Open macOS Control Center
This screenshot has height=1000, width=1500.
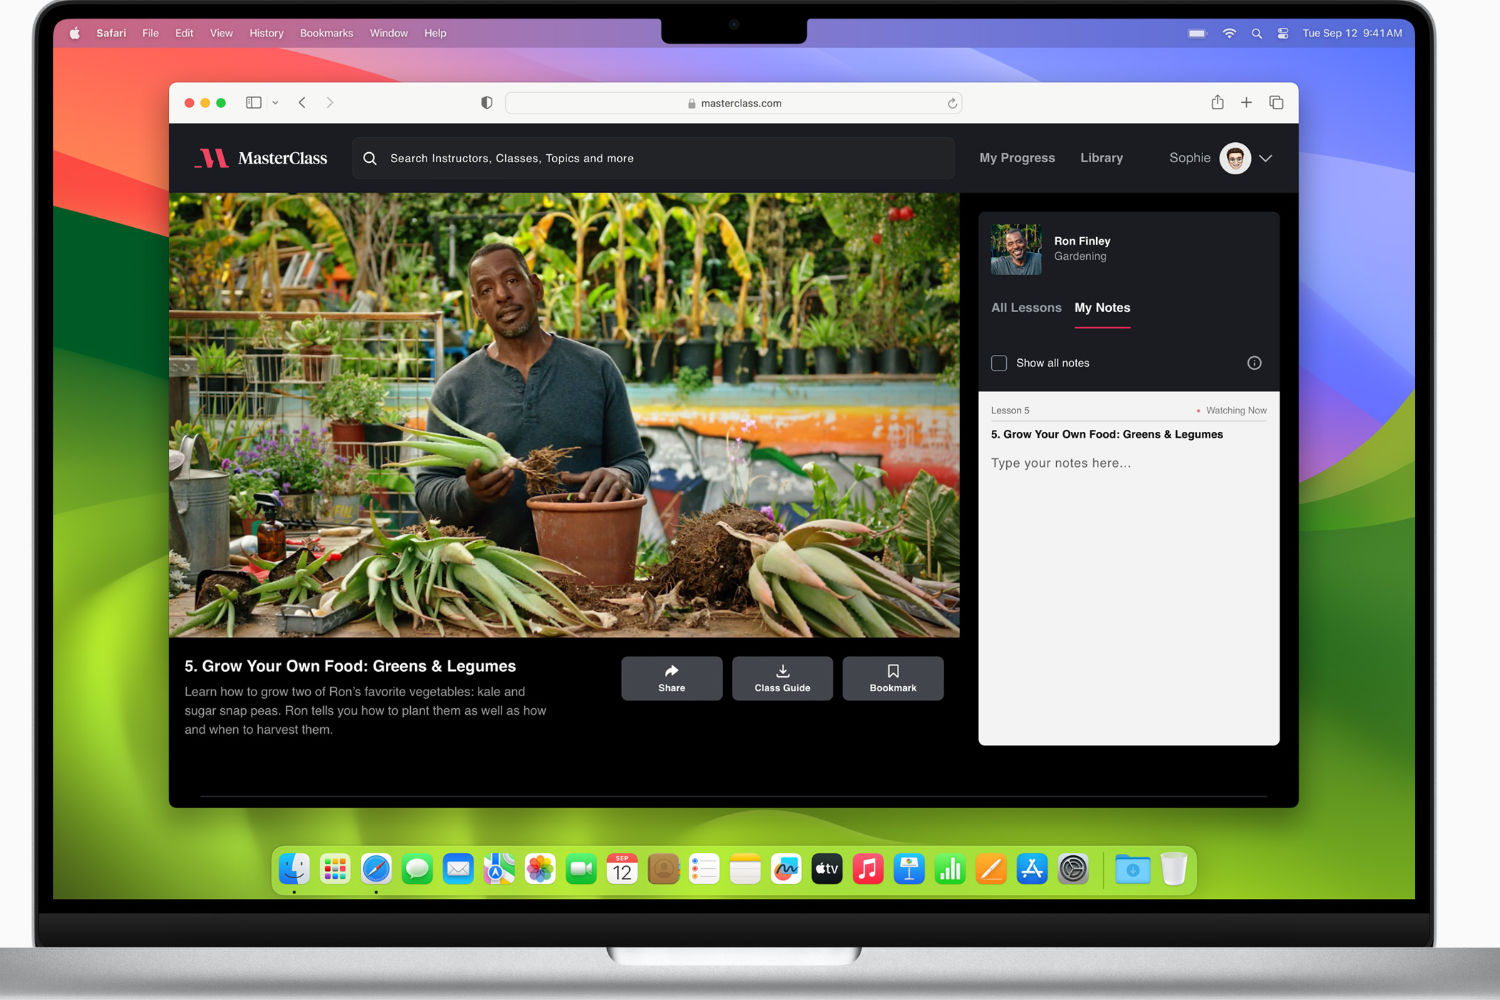point(1282,33)
